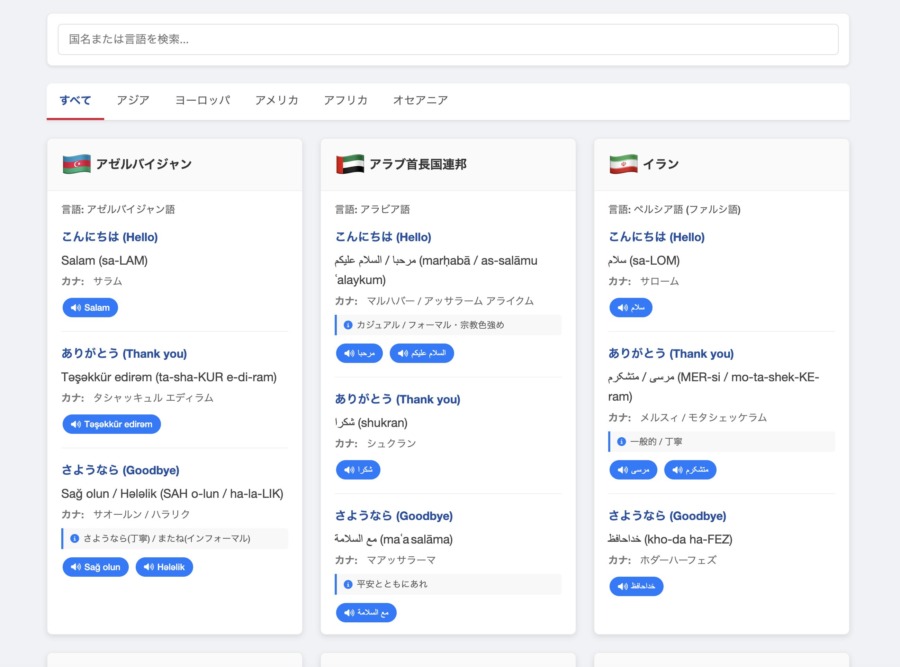Click the (ma'a salāma) phrase text

[x=394, y=540]
